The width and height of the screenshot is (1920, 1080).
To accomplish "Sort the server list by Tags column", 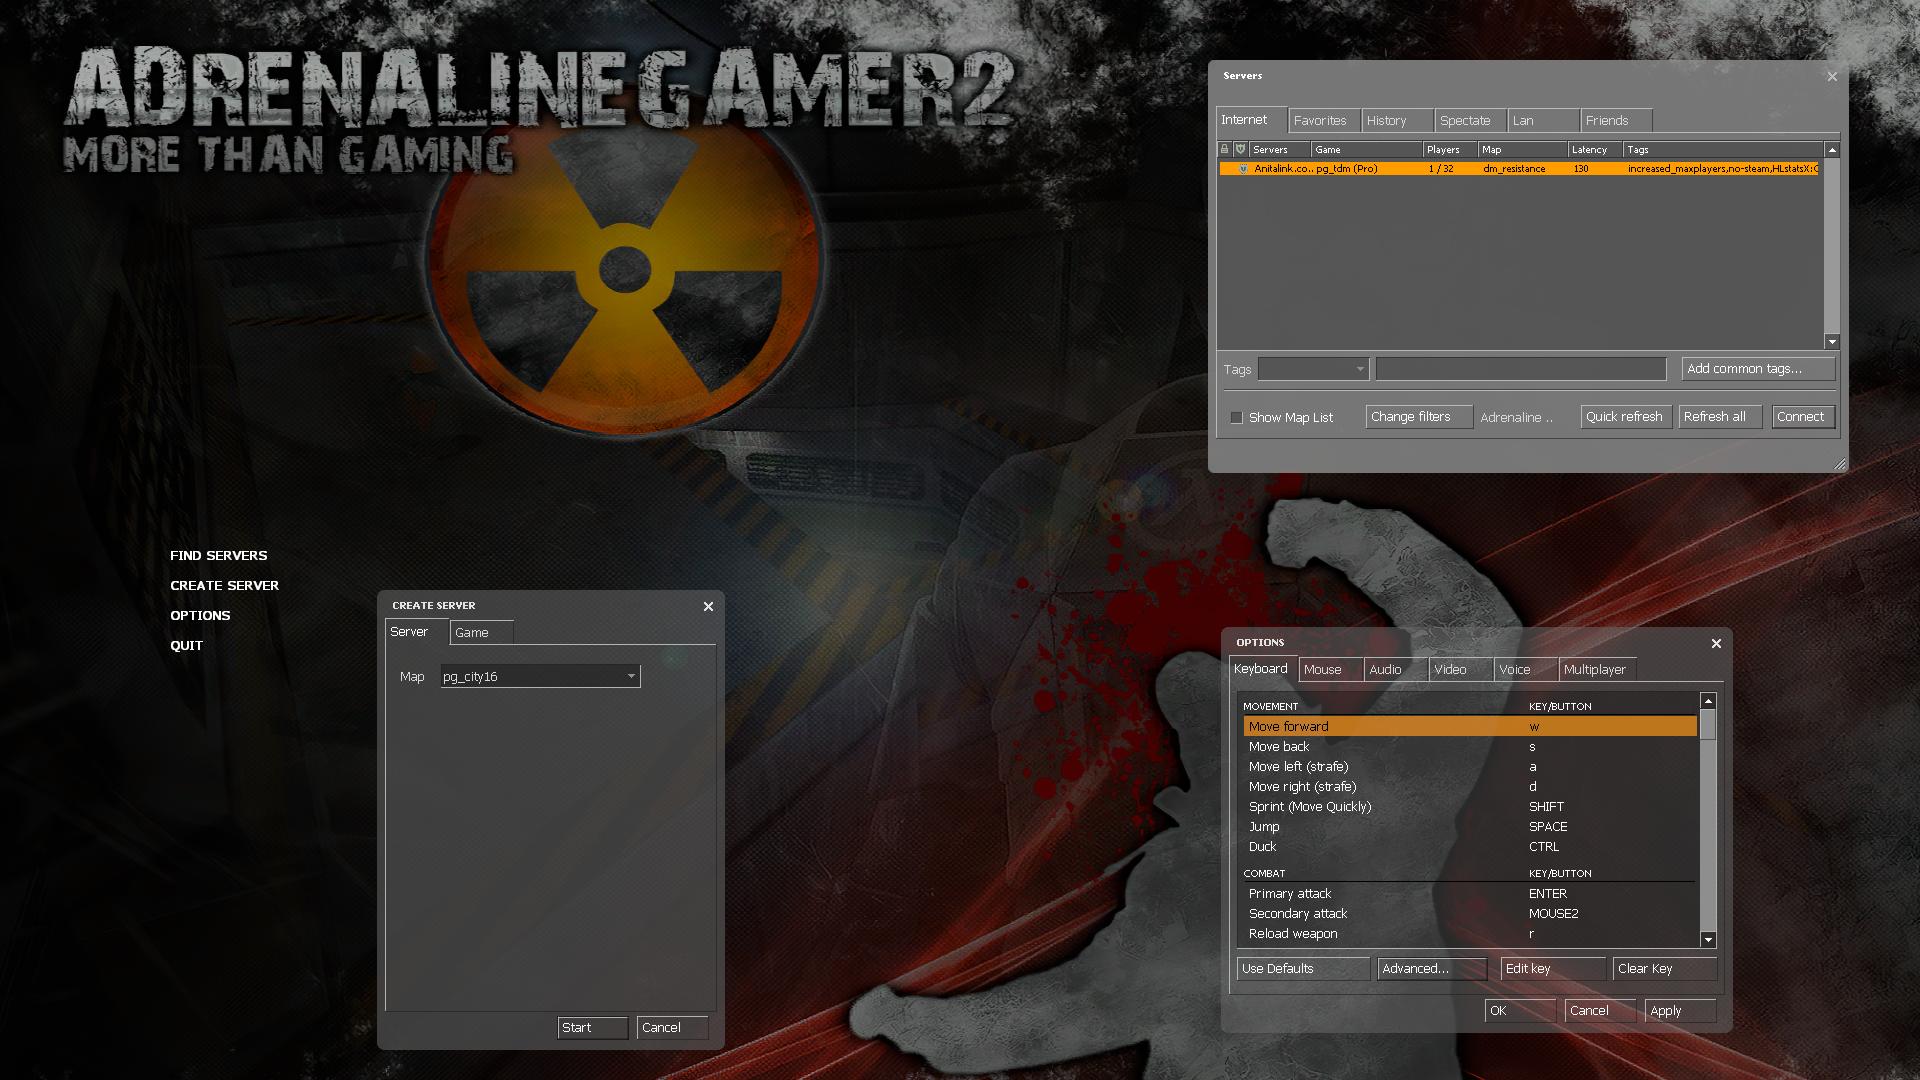I will [1724, 149].
